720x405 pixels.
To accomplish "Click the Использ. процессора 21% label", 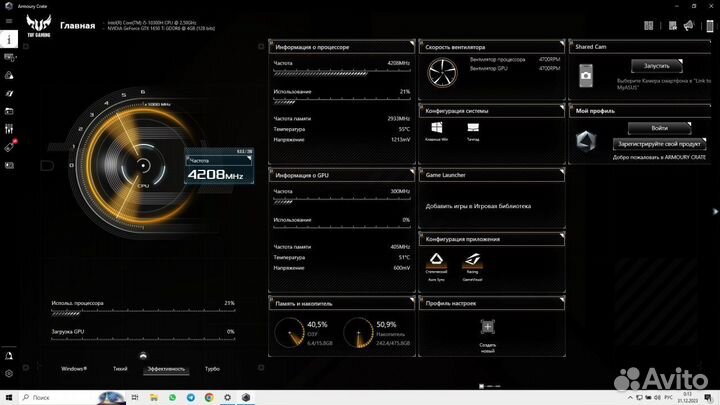I will [x=143, y=303].
